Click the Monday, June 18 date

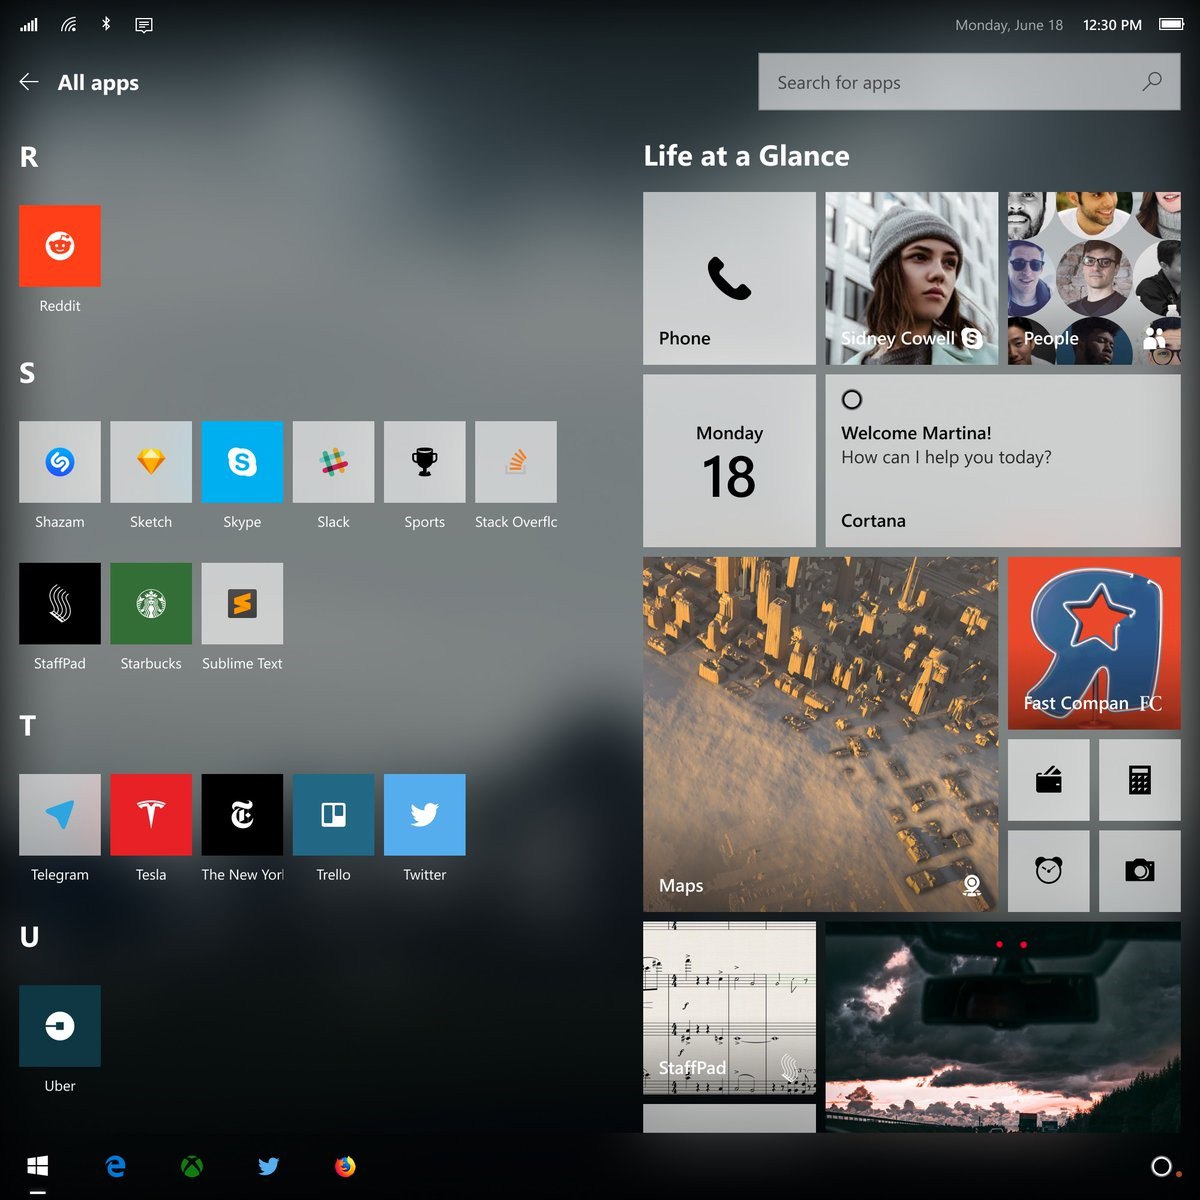point(1009,25)
